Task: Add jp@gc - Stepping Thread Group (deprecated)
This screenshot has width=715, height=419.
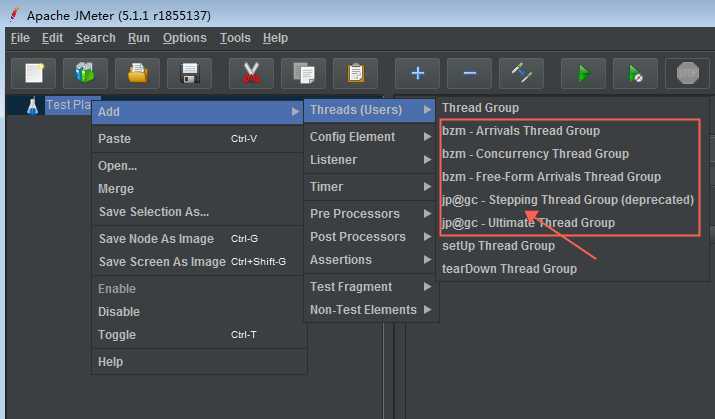Action: coord(571,200)
